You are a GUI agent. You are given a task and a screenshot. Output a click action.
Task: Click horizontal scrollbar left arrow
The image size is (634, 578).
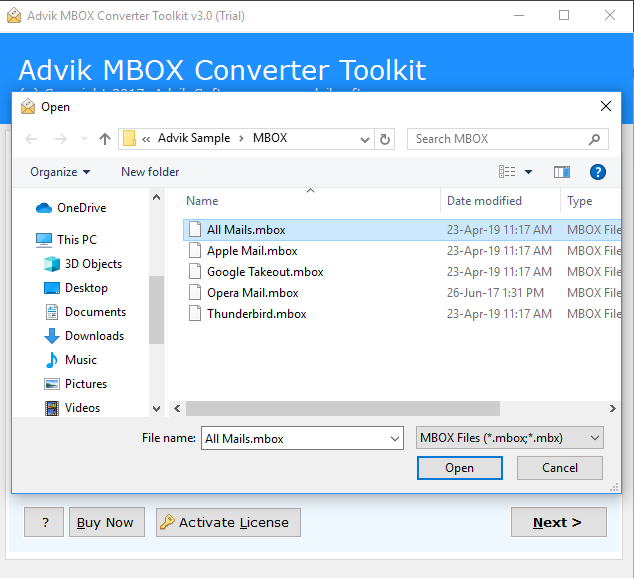pos(177,409)
